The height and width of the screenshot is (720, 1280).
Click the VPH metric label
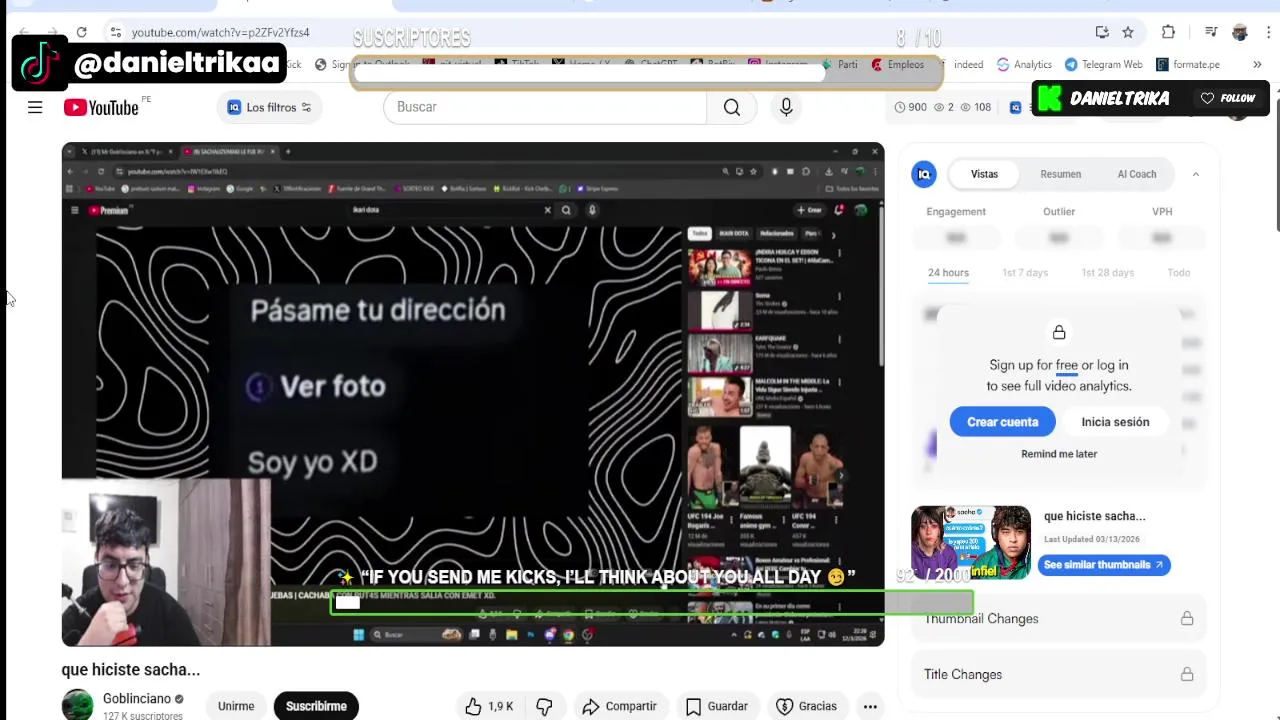pyautogui.click(x=1162, y=212)
